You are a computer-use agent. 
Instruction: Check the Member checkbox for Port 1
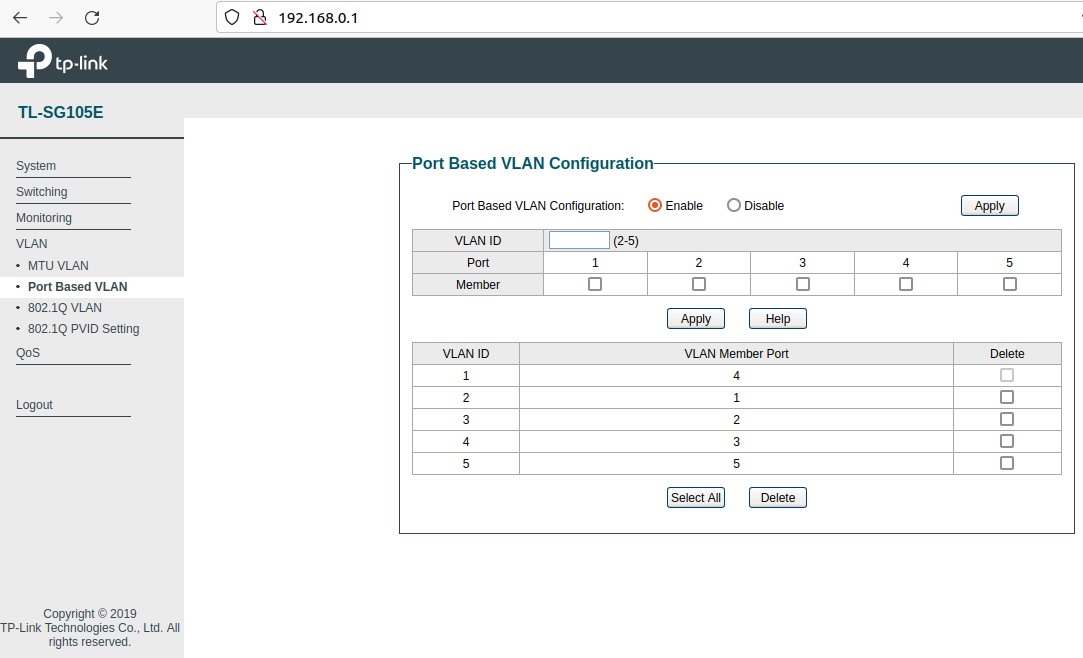click(x=595, y=284)
